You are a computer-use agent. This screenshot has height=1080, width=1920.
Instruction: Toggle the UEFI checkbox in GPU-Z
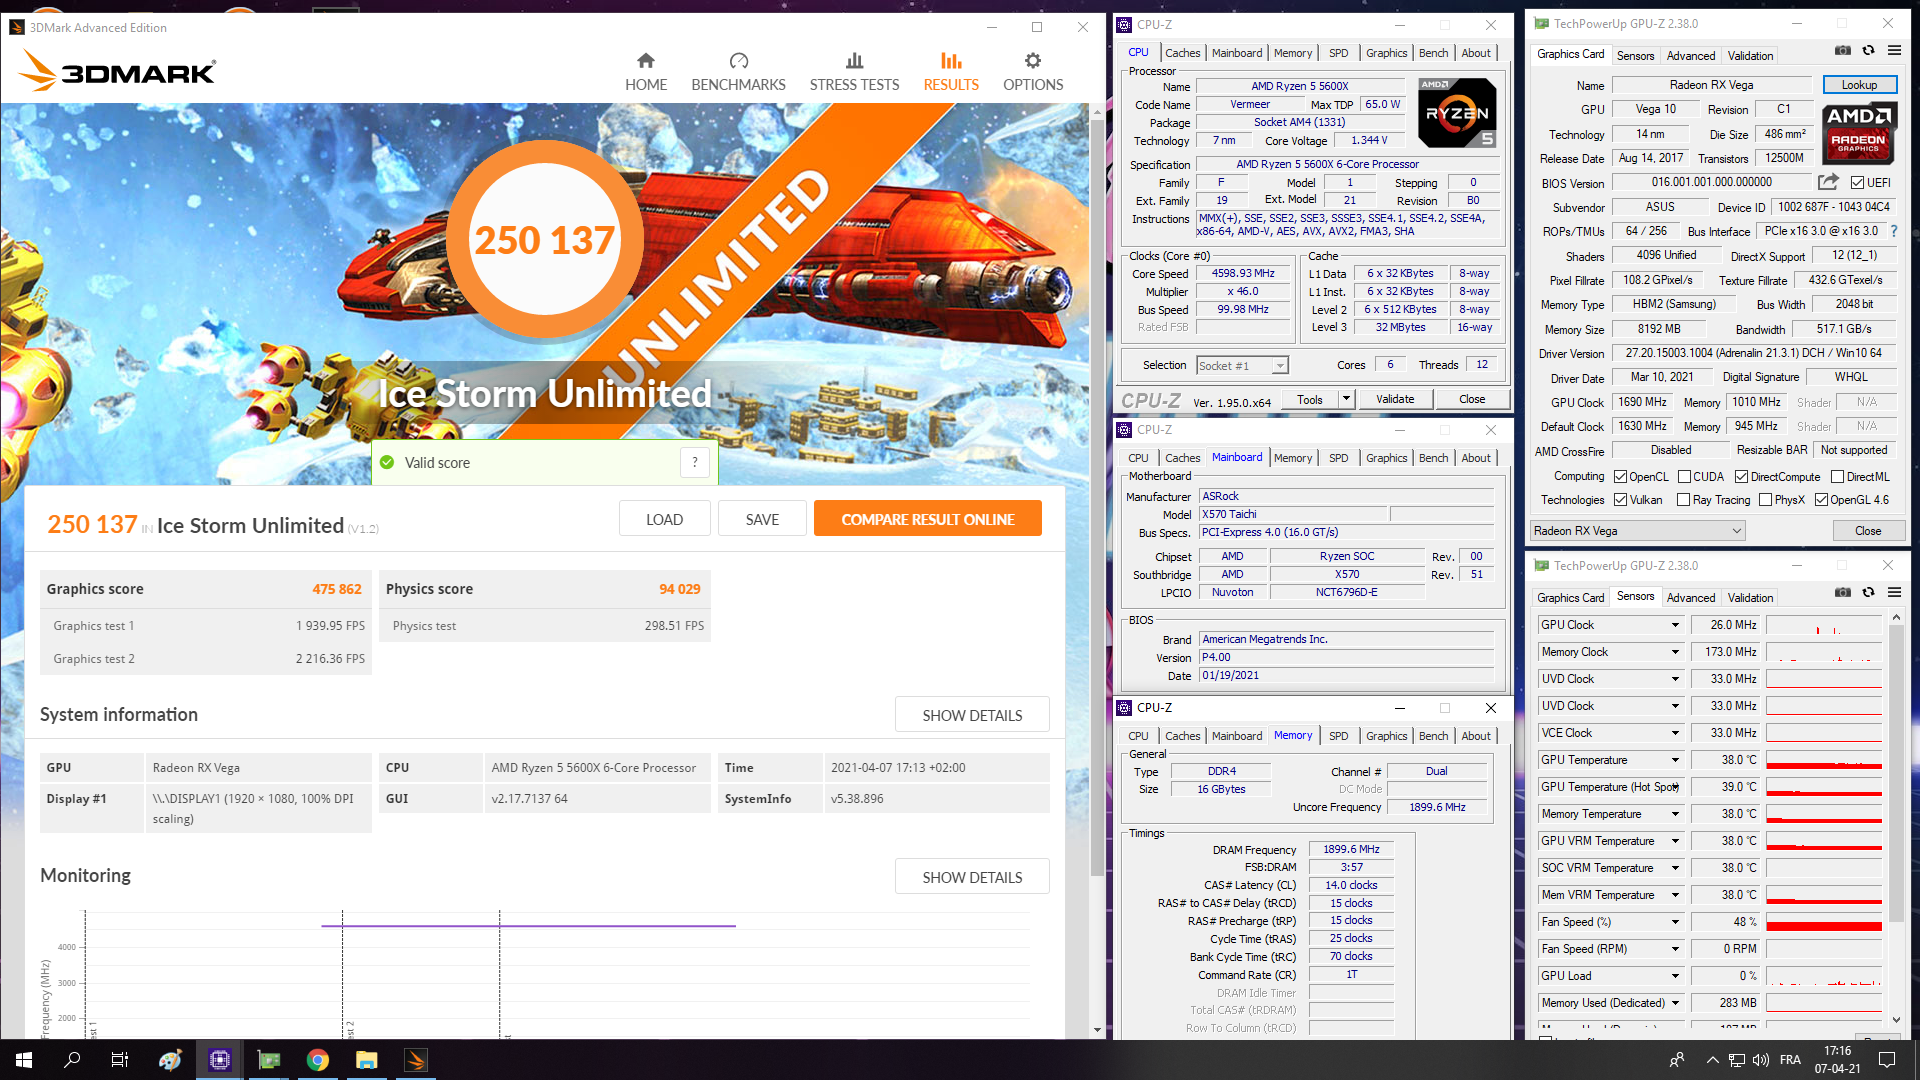[x=1857, y=183]
